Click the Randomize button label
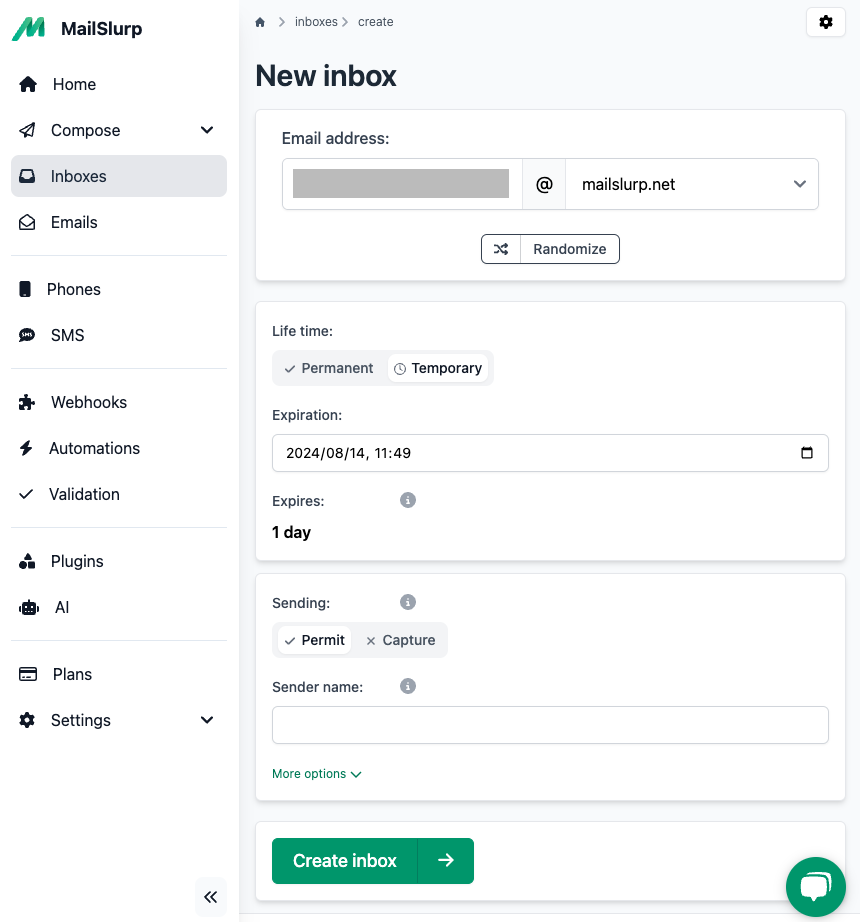Screen dimensions: 860x922 (570, 249)
